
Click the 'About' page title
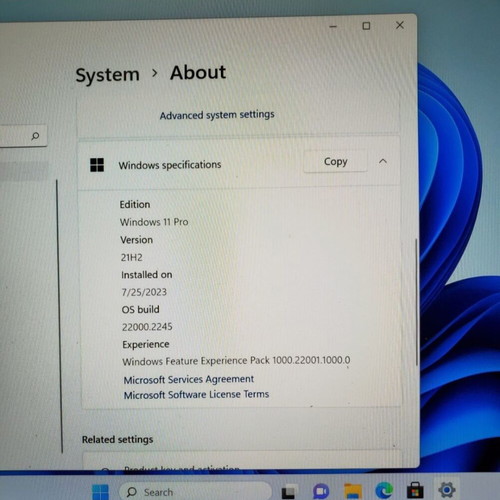coord(198,72)
